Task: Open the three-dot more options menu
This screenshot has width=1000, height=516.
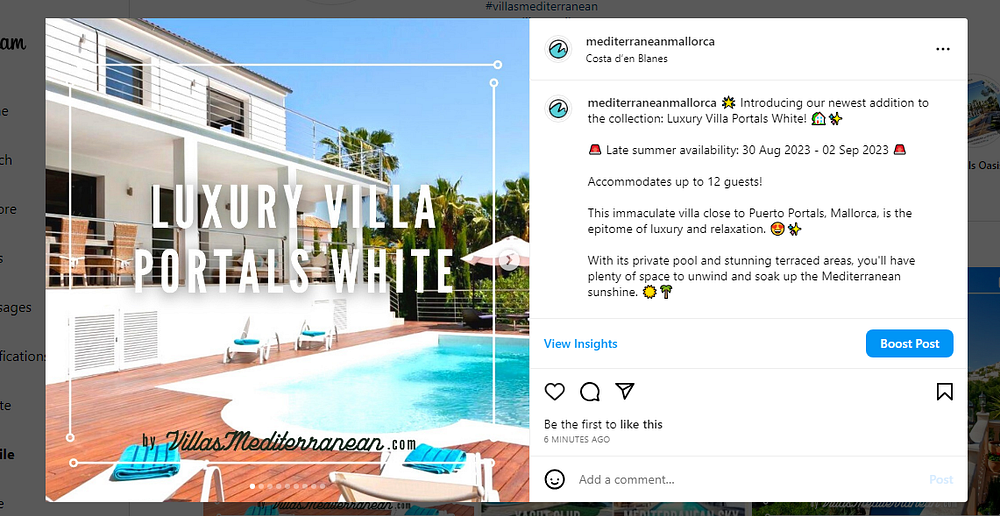Action: point(943,49)
